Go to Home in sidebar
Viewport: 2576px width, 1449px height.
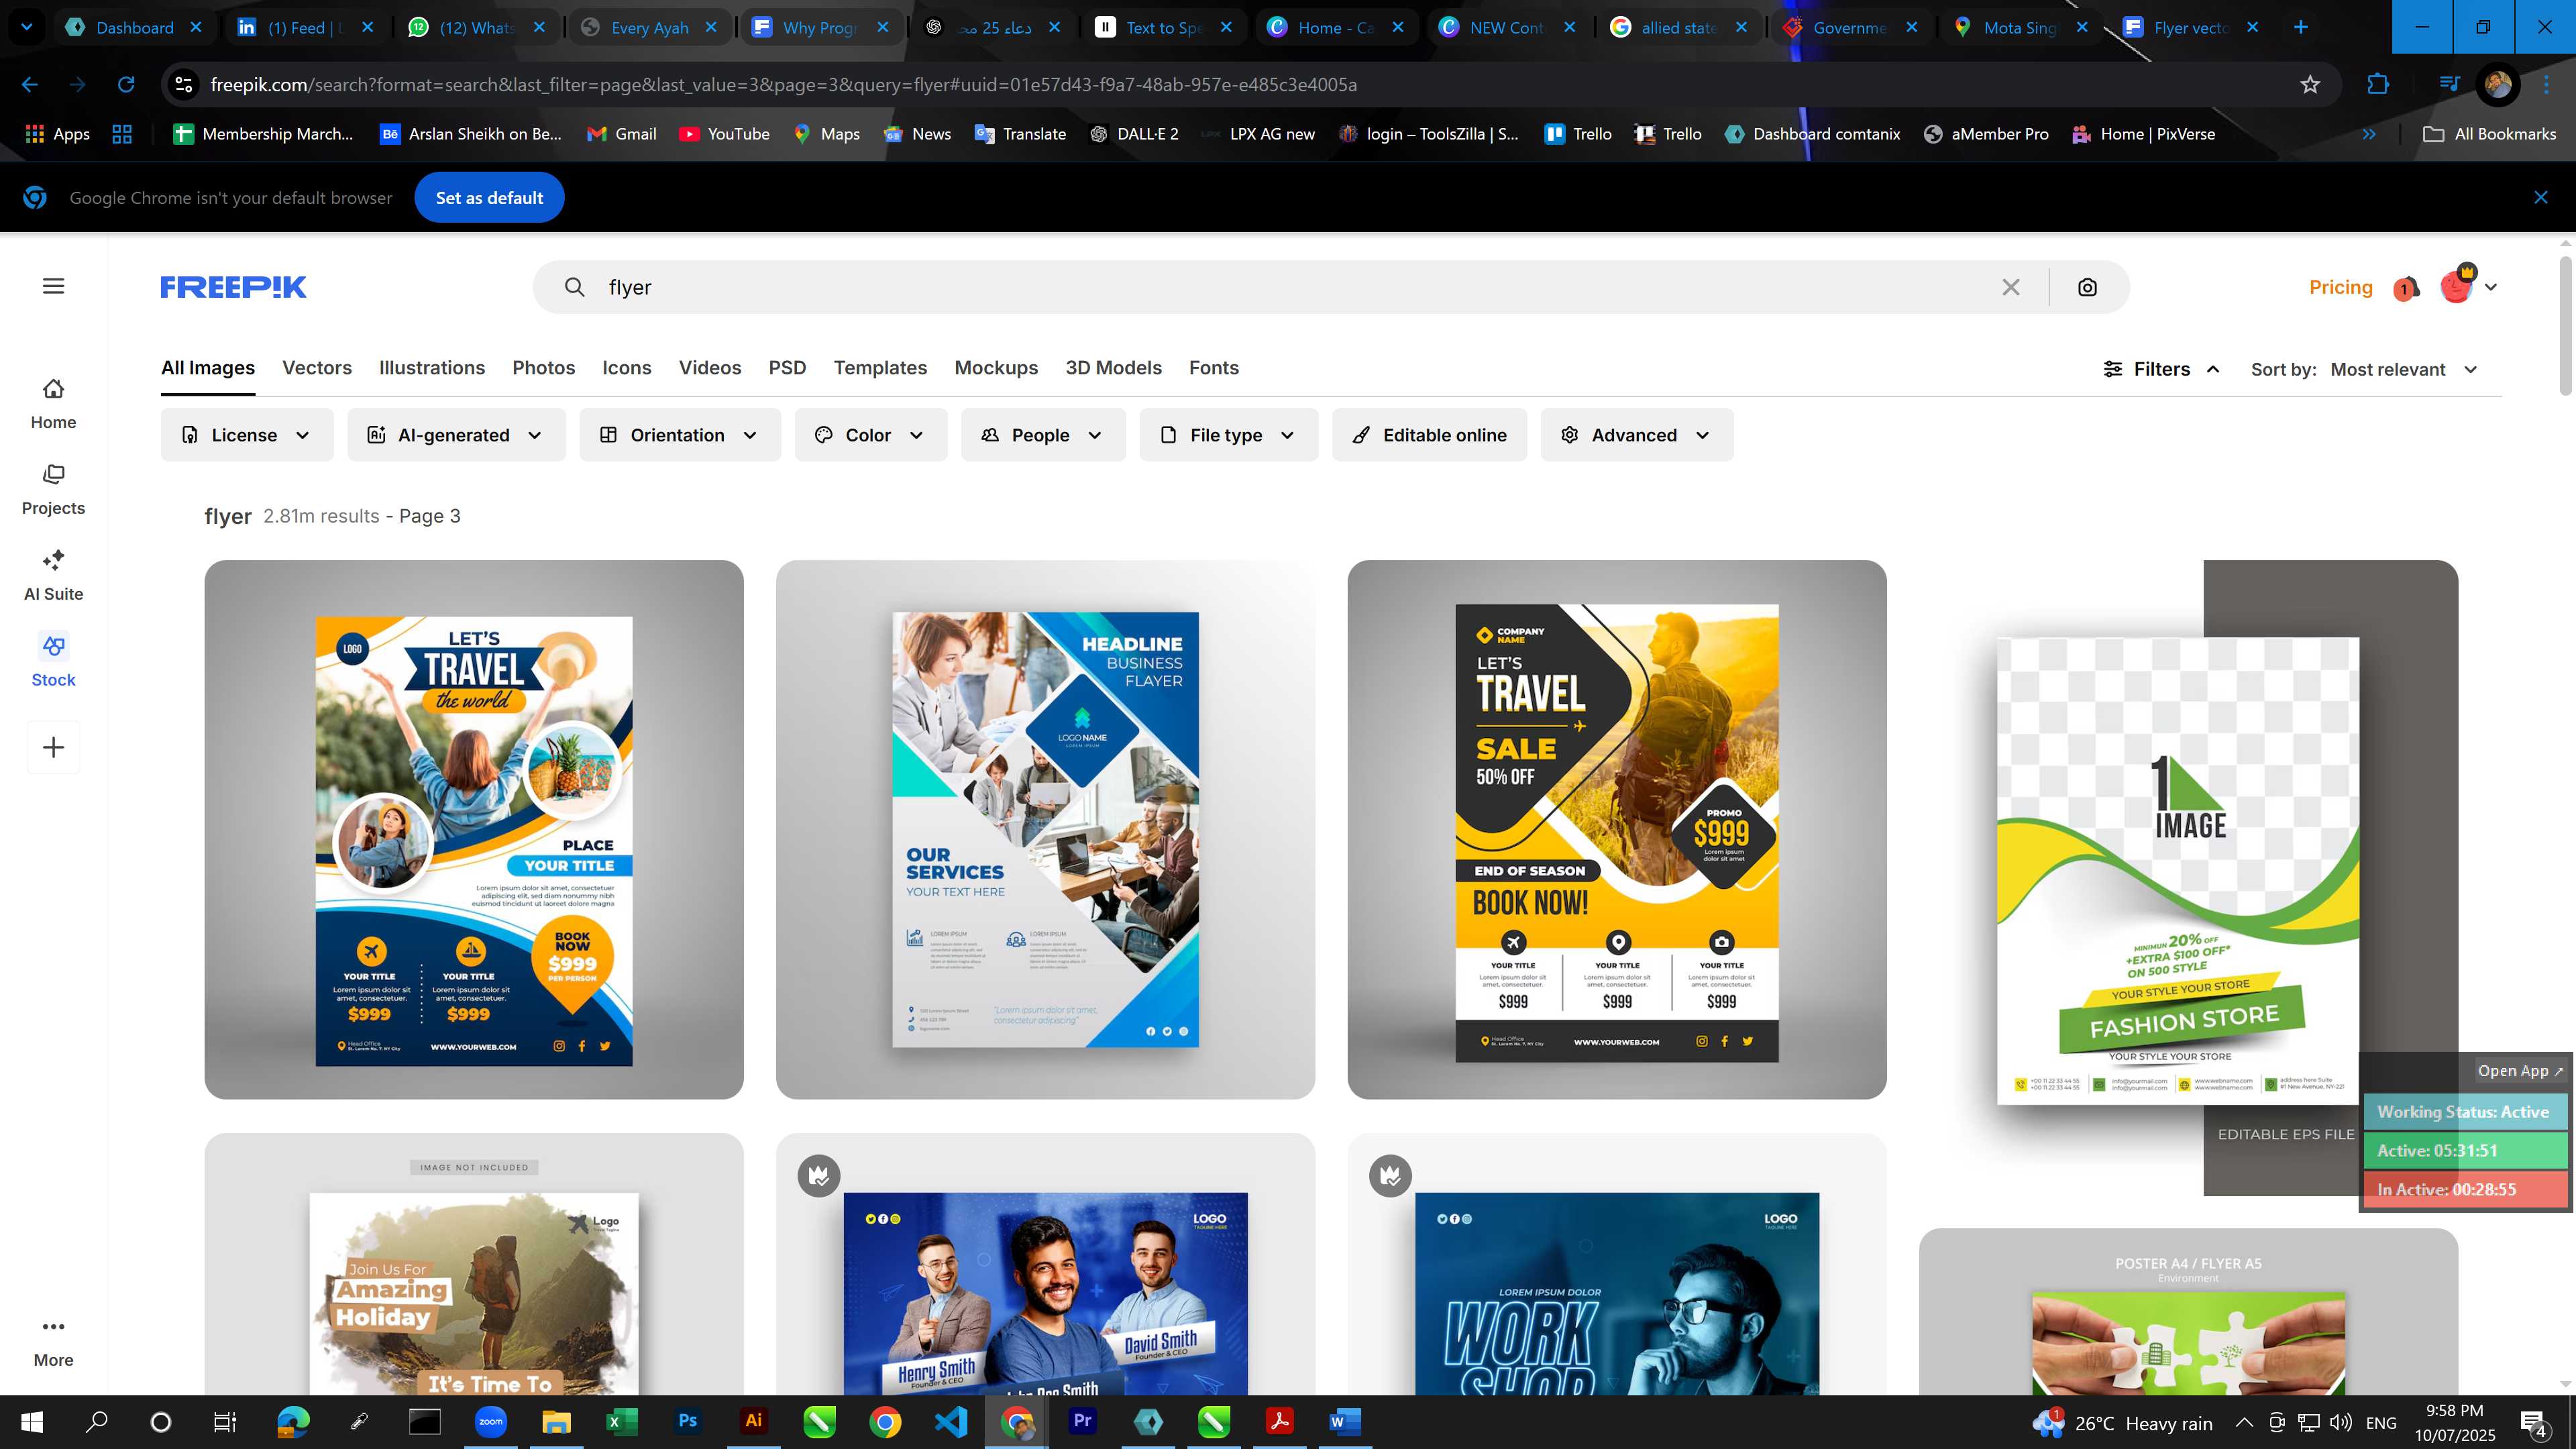click(54, 403)
